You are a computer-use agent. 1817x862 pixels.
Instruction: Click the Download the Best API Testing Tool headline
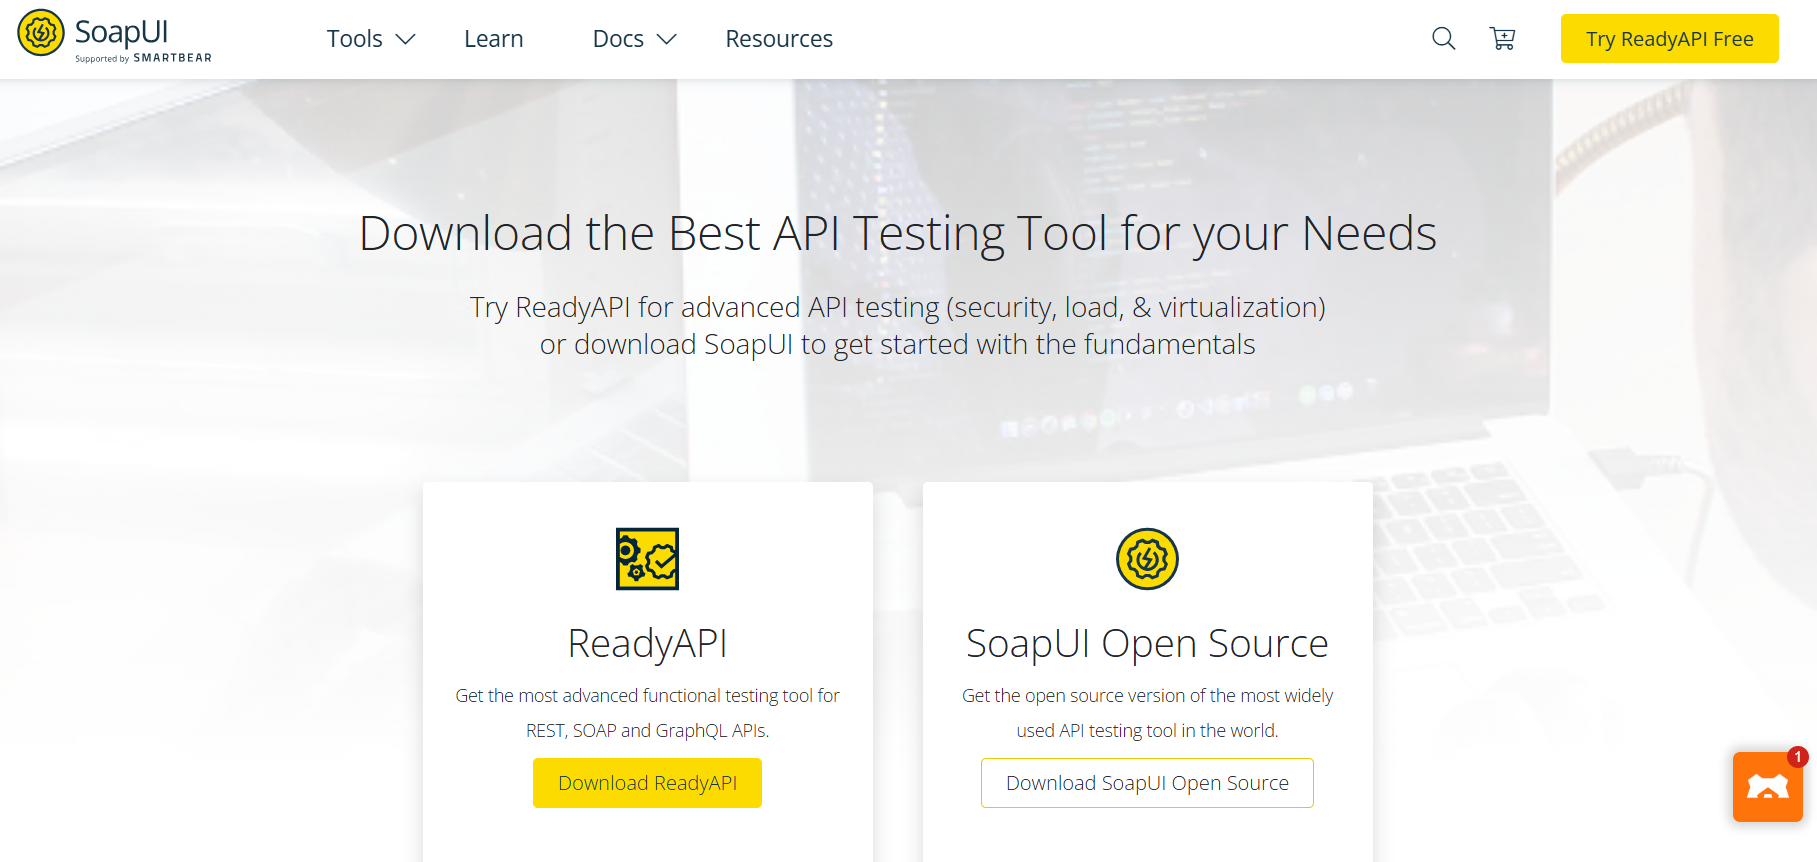coord(897,233)
